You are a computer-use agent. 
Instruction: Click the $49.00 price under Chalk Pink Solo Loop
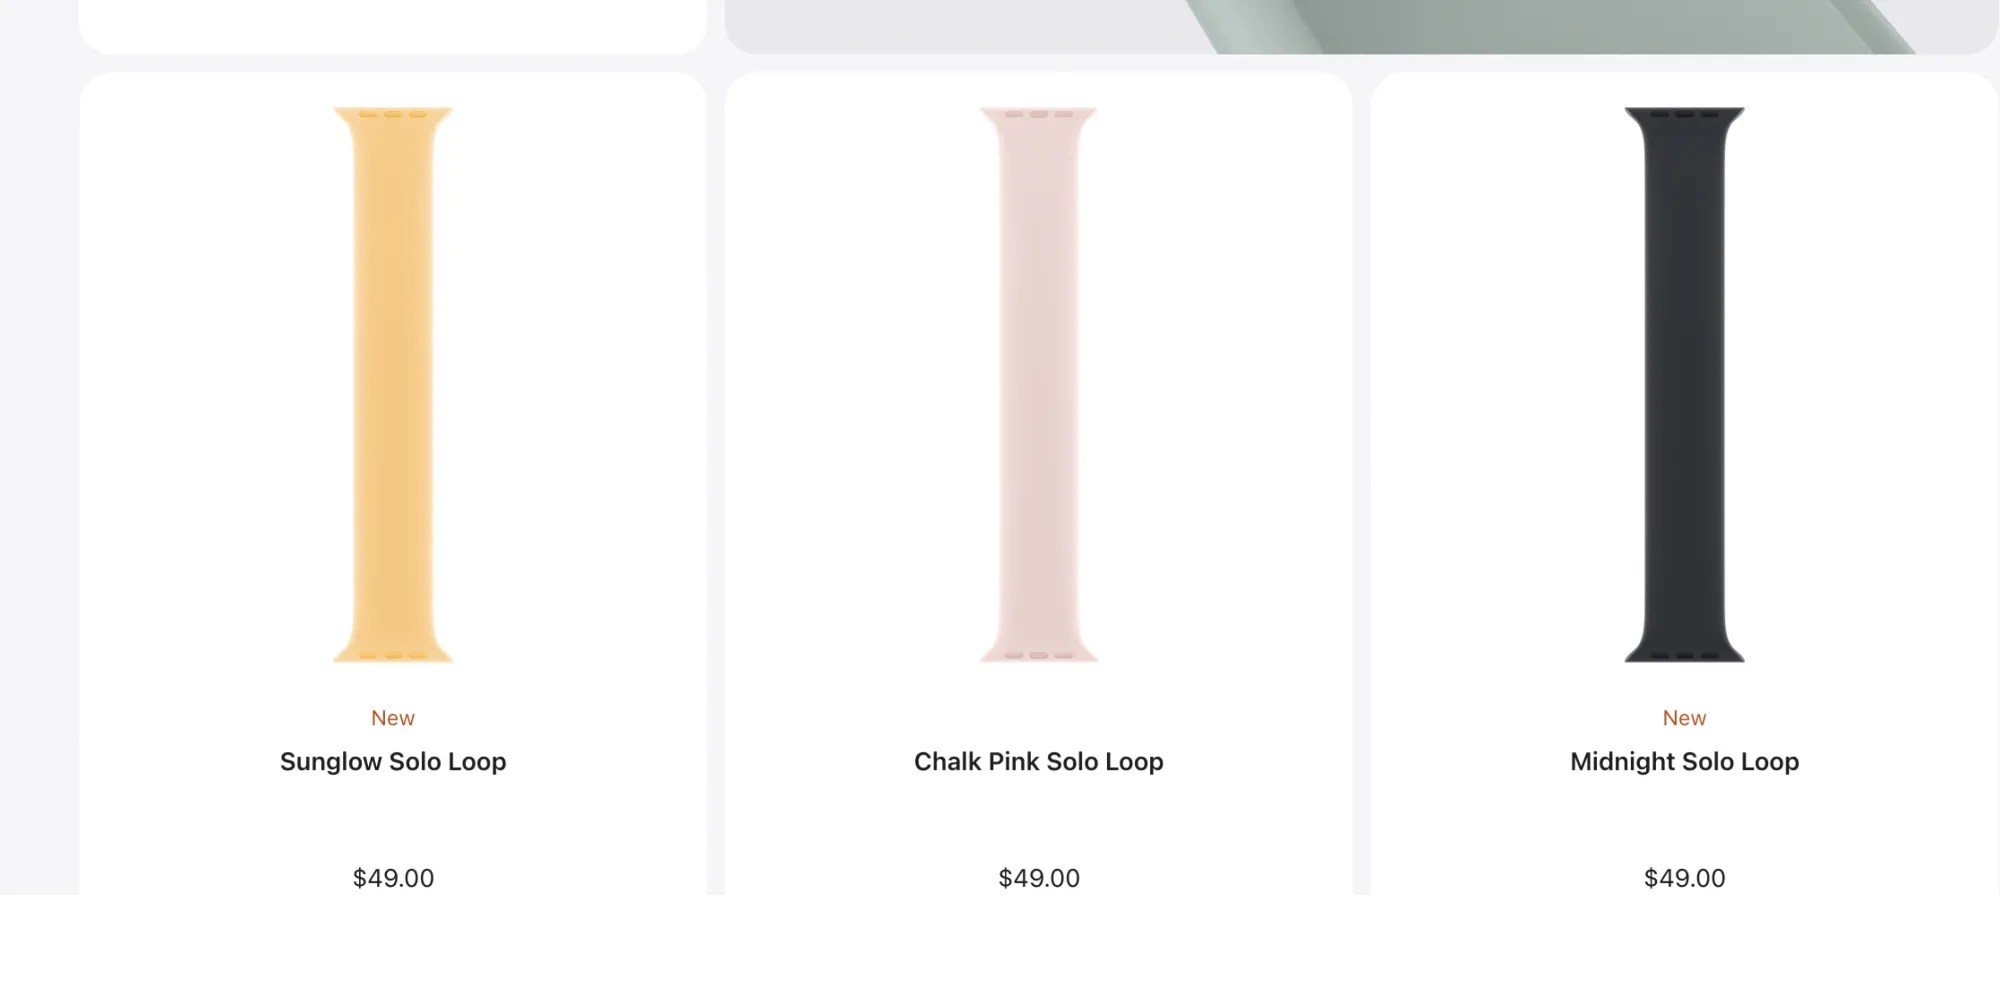pyautogui.click(x=1039, y=878)
